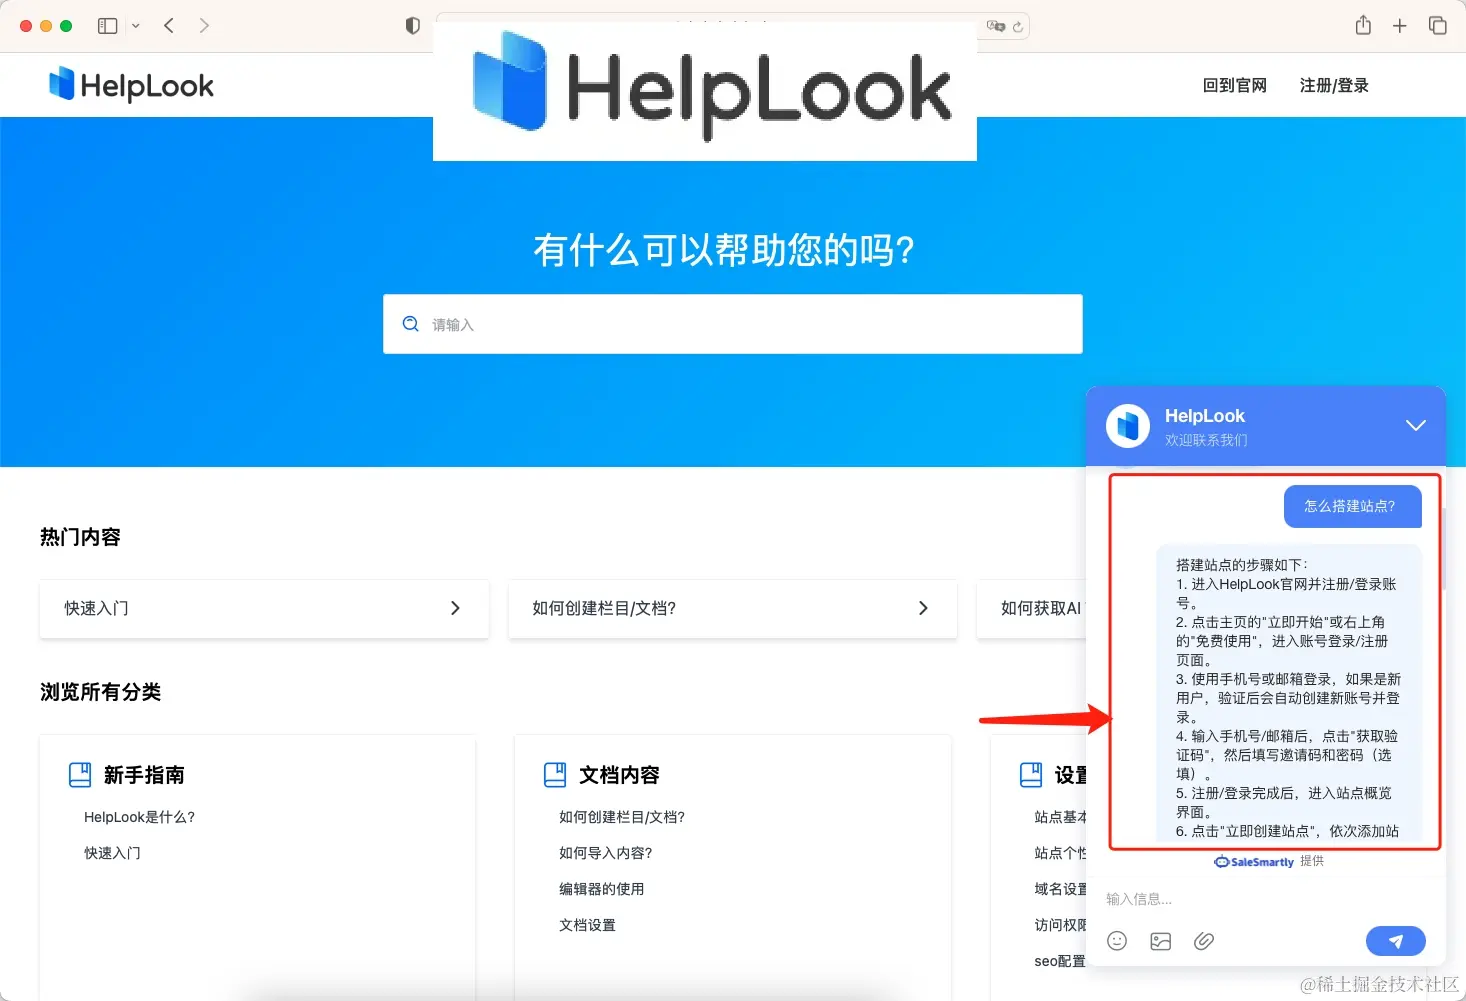Open the emoji picker icon in chat
The width and height of the screenshot is (1466, 1001).
coord(1117,941)
